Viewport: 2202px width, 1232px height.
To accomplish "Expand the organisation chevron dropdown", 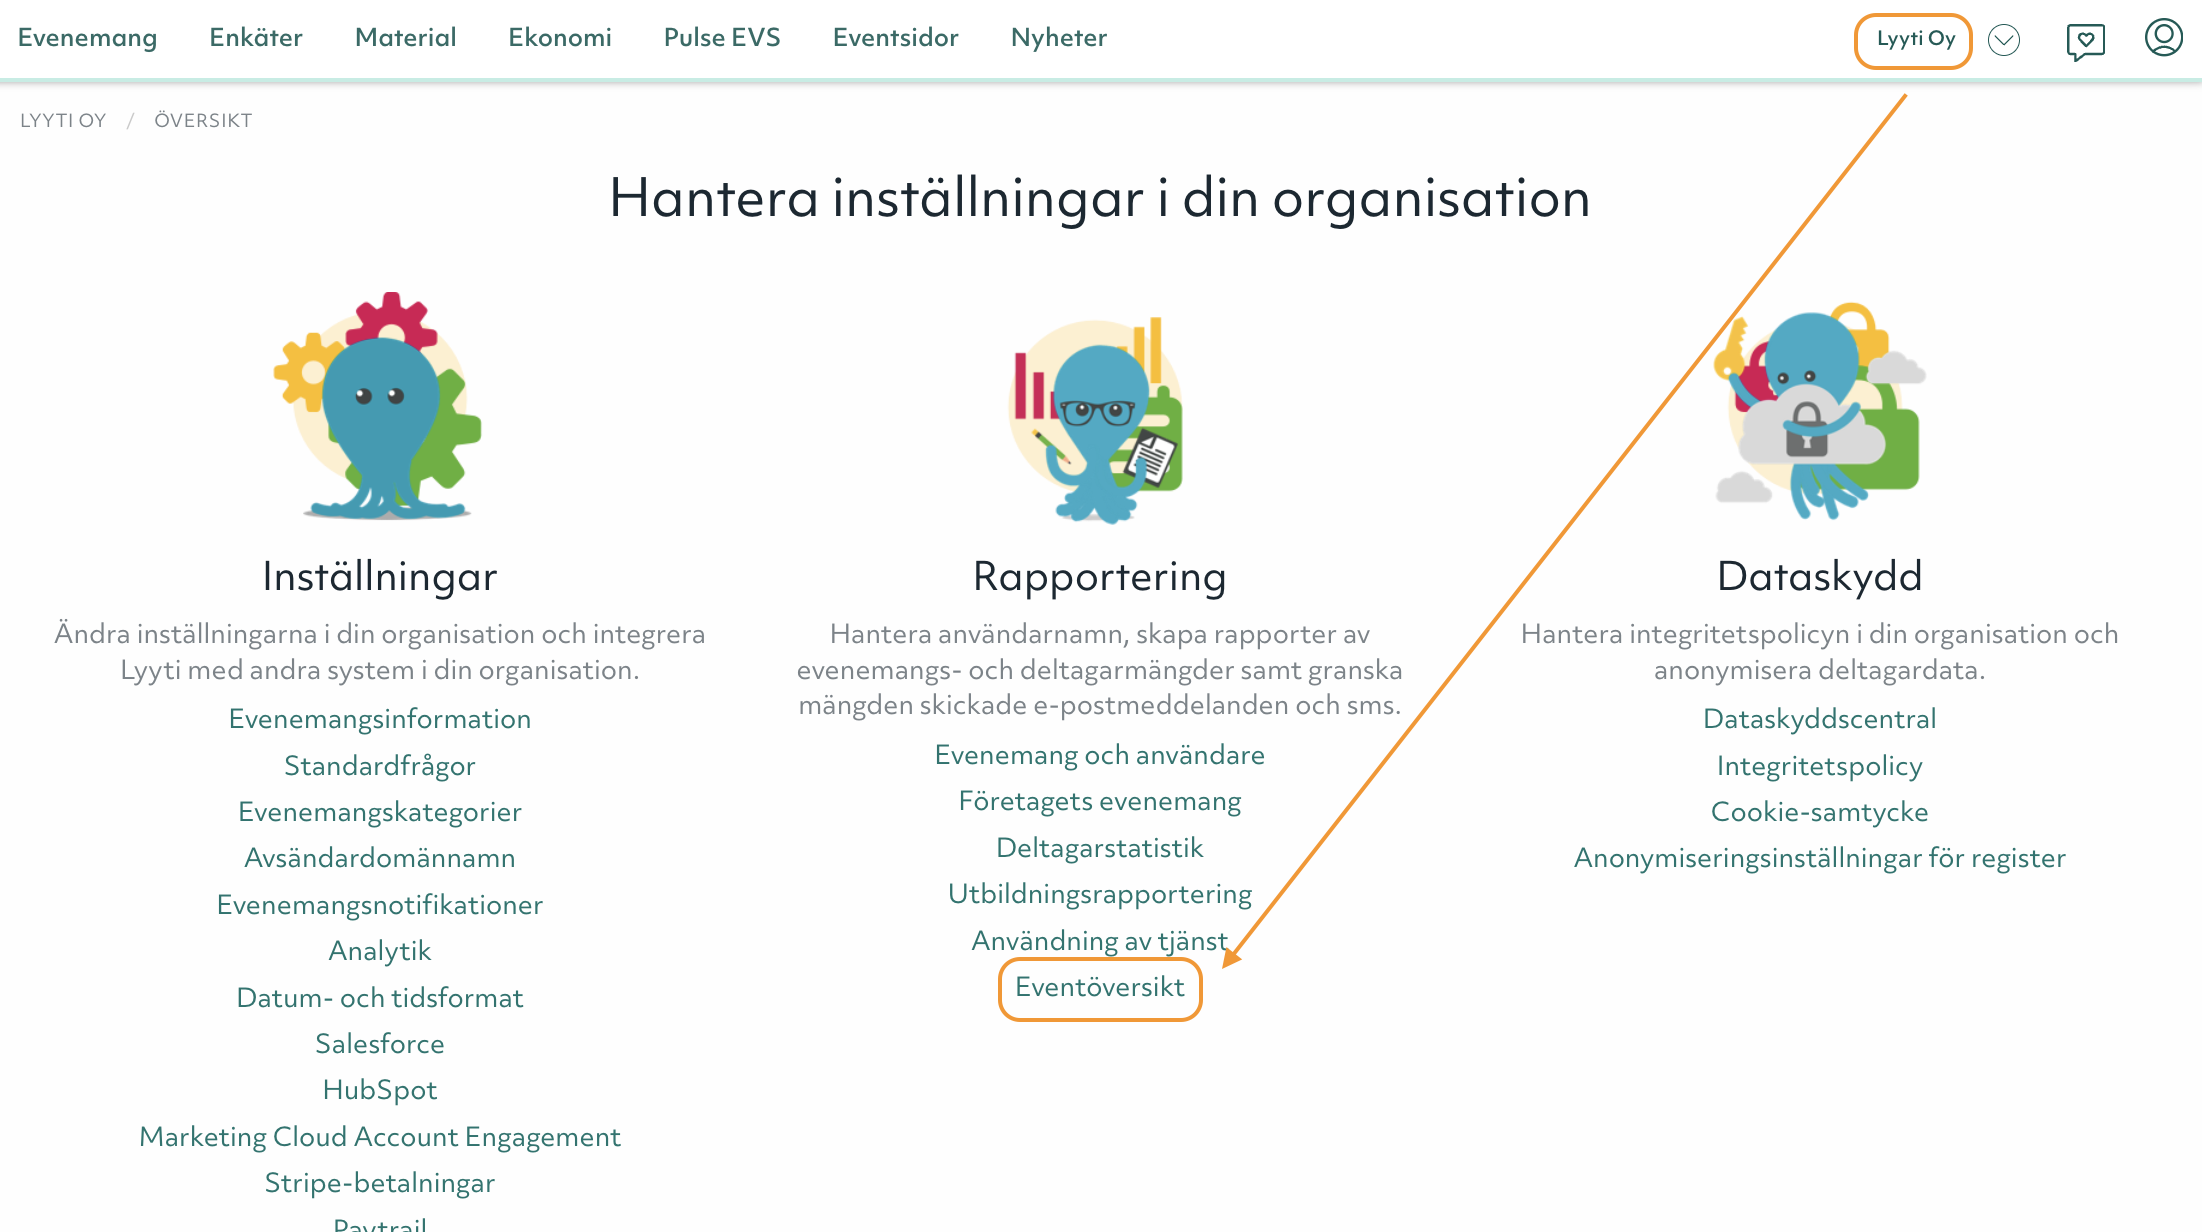I will click(2004, 40).
